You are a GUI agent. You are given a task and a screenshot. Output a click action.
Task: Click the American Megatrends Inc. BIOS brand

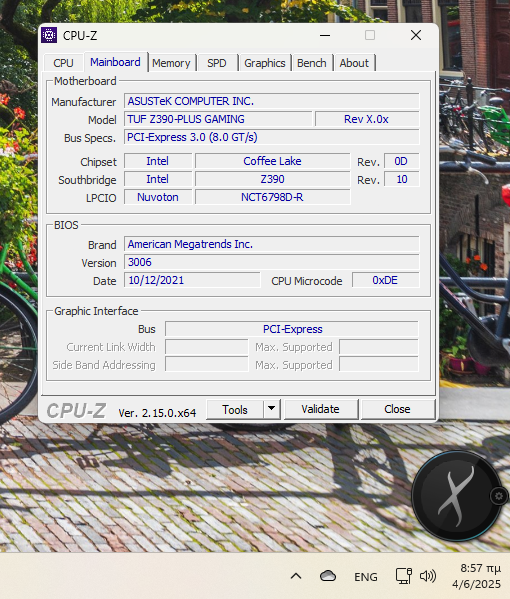tap(271, 244)
